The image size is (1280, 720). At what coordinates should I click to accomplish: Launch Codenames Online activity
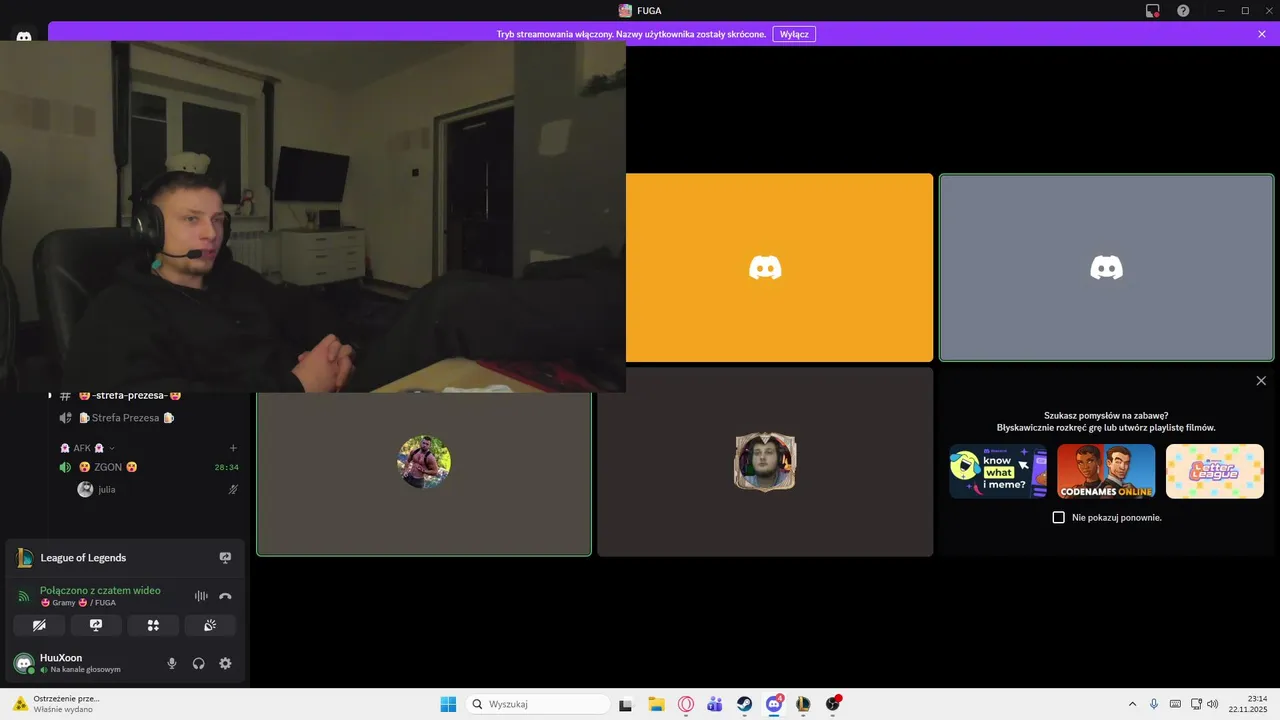[x=1106, y=471]
